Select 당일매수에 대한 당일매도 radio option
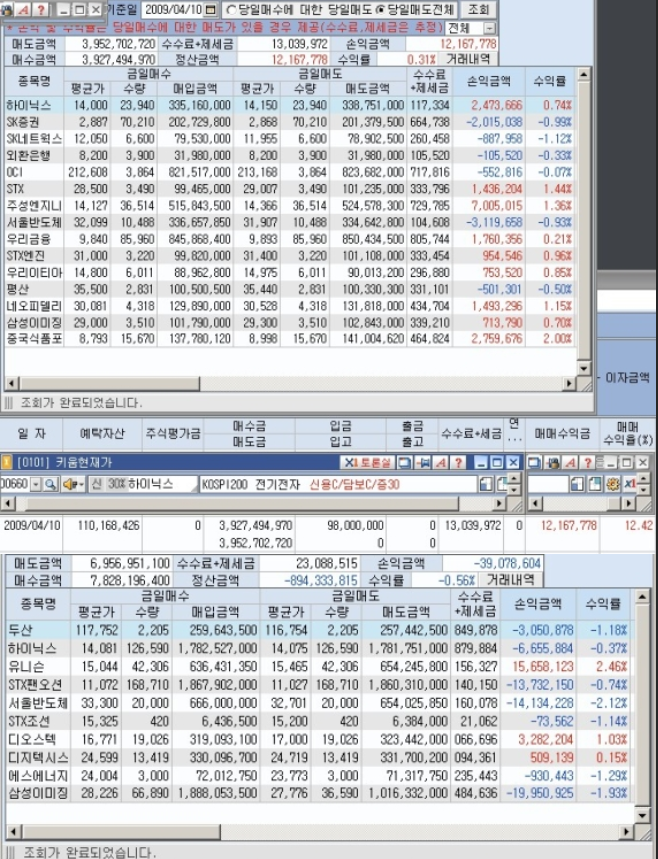The height and width of the screenshot is (859, 658). 231,10
